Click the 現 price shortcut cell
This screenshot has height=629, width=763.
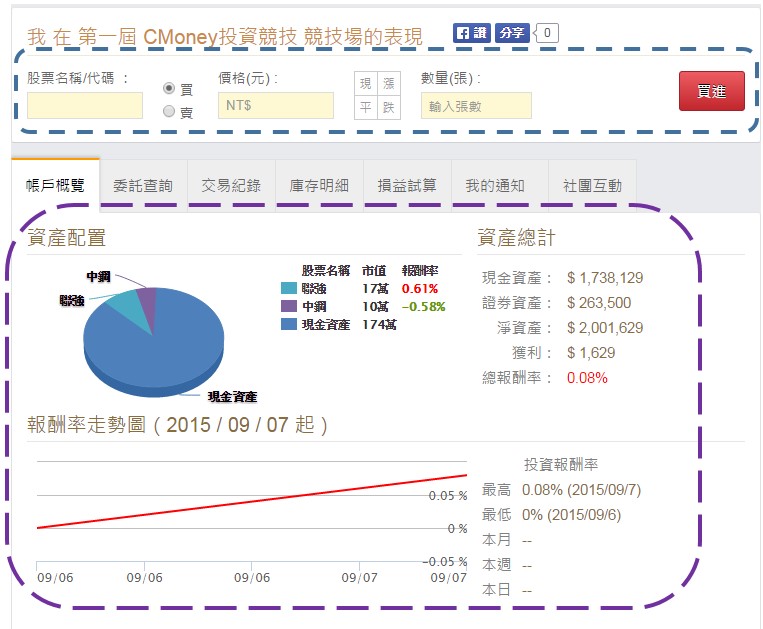[365, 84]
